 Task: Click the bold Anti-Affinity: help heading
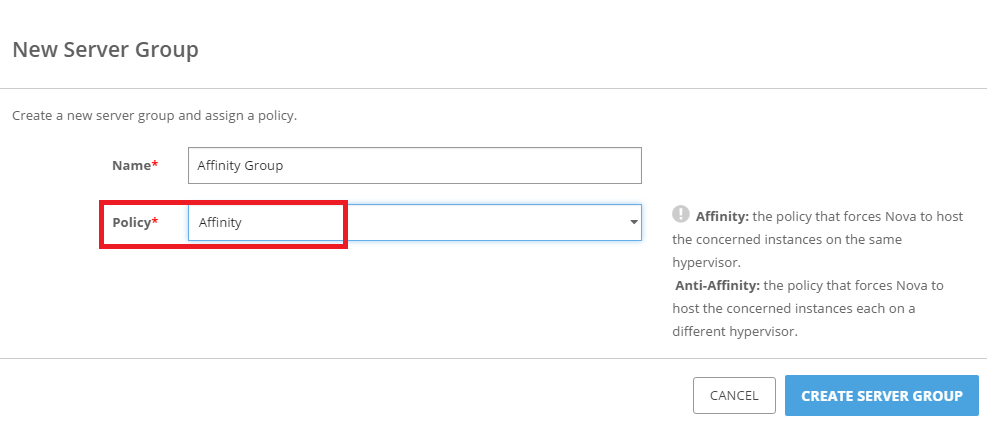pyautogui.click(x=715, y=285)
